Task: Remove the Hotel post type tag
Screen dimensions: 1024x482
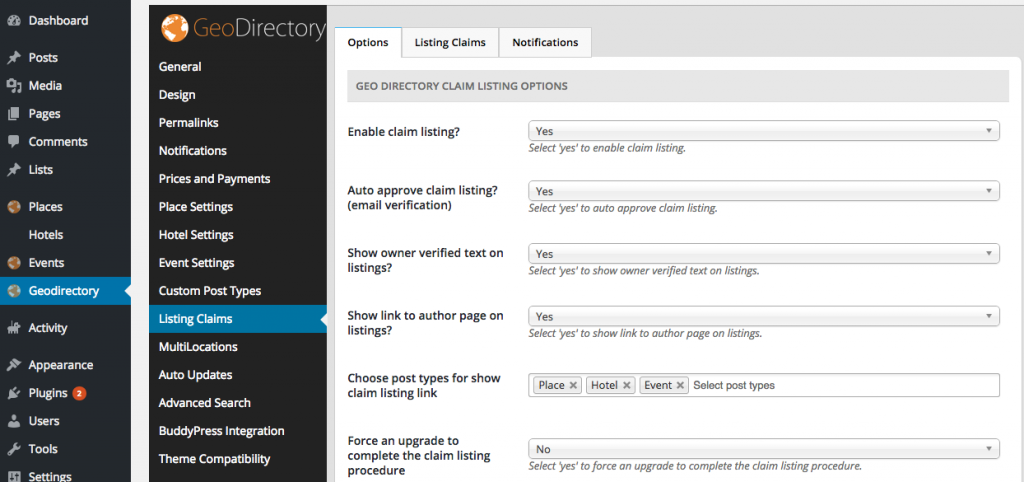Action: click(626, 385)
